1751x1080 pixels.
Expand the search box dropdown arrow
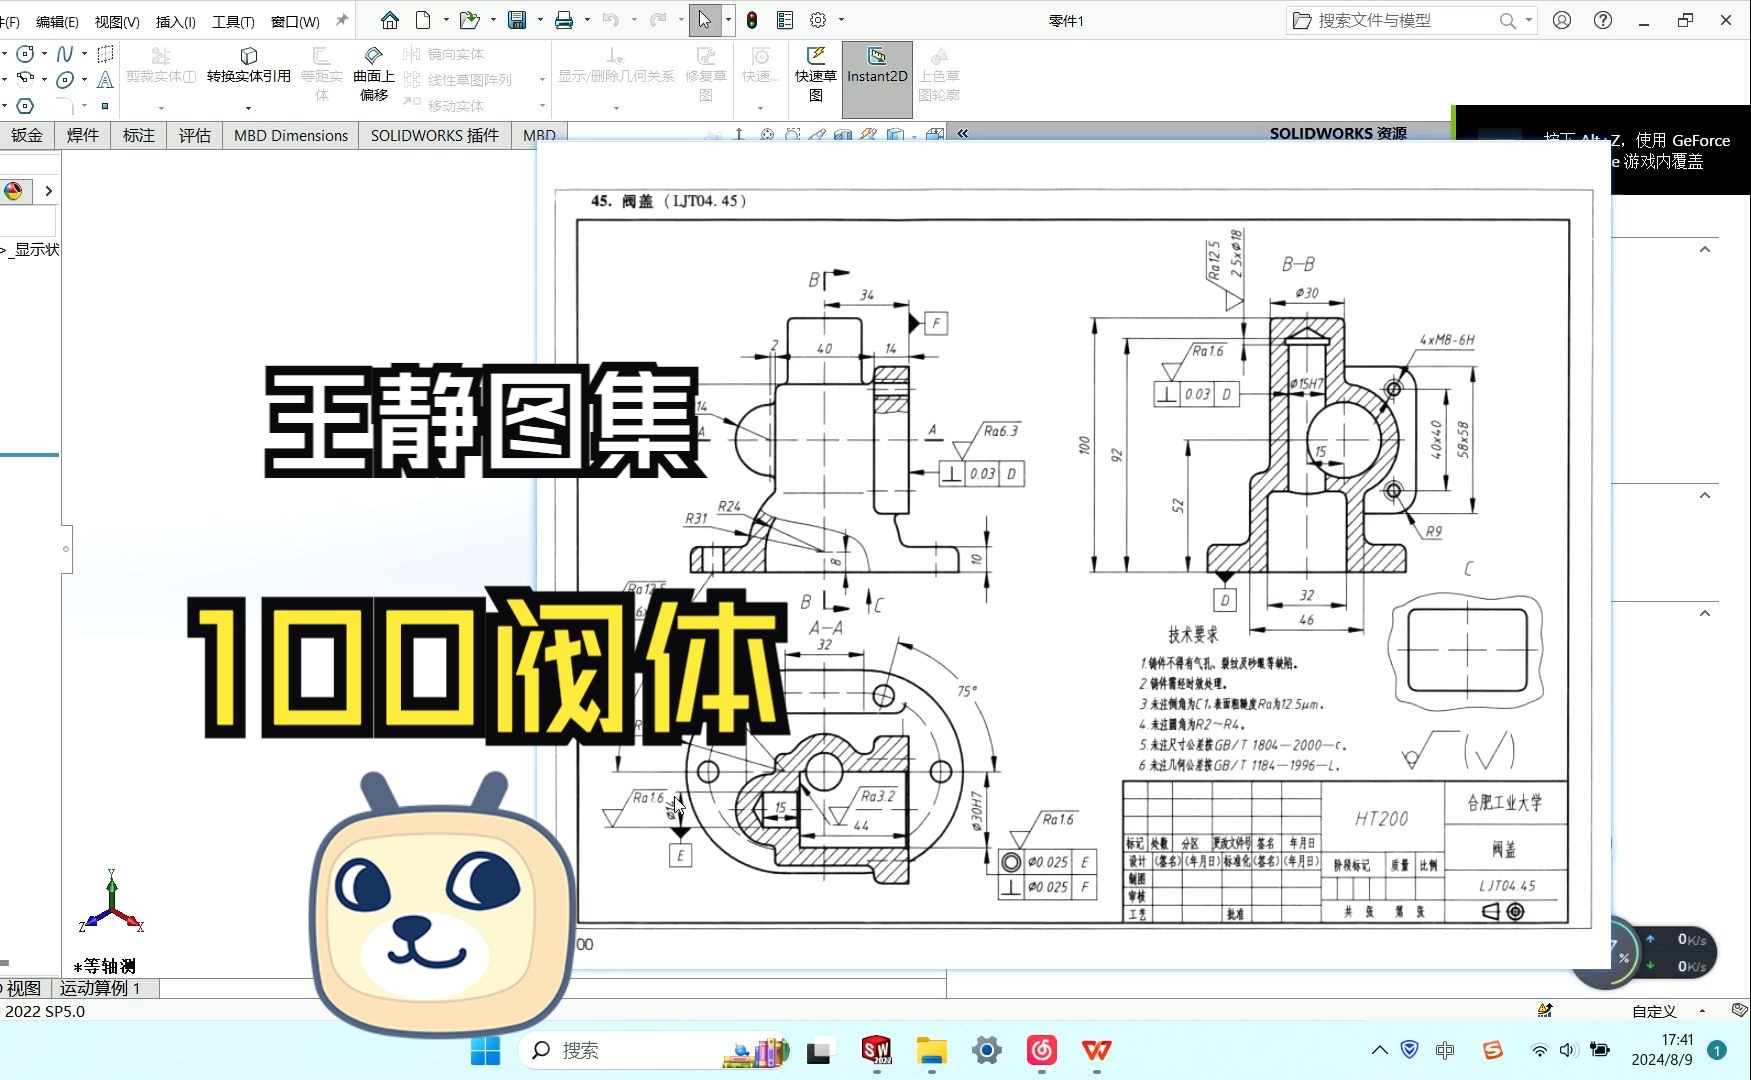tap(1528, 20)
